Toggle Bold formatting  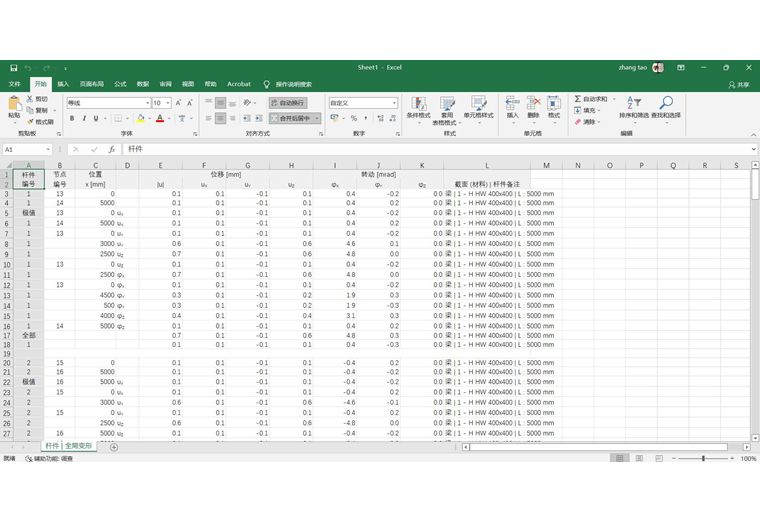[72, 118]
